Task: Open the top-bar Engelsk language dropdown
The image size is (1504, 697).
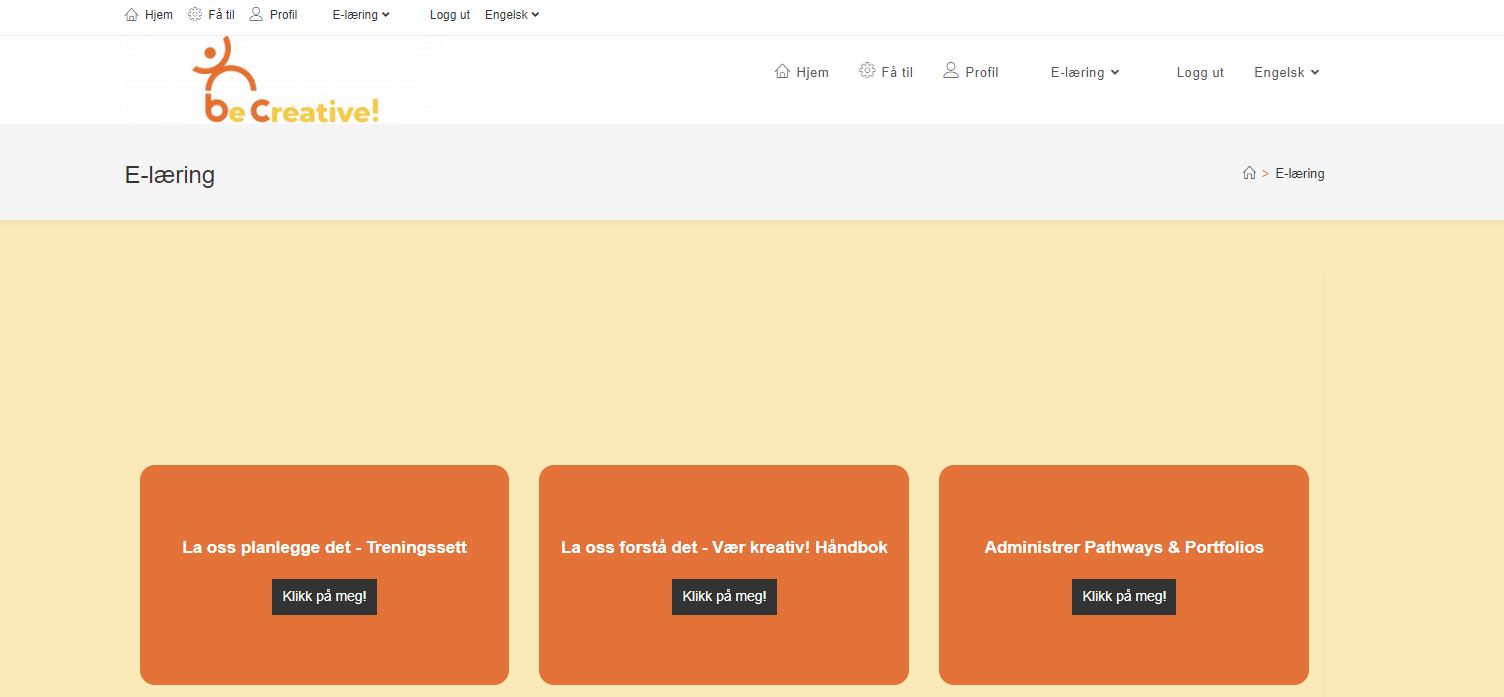Action: tap(512, 15)
